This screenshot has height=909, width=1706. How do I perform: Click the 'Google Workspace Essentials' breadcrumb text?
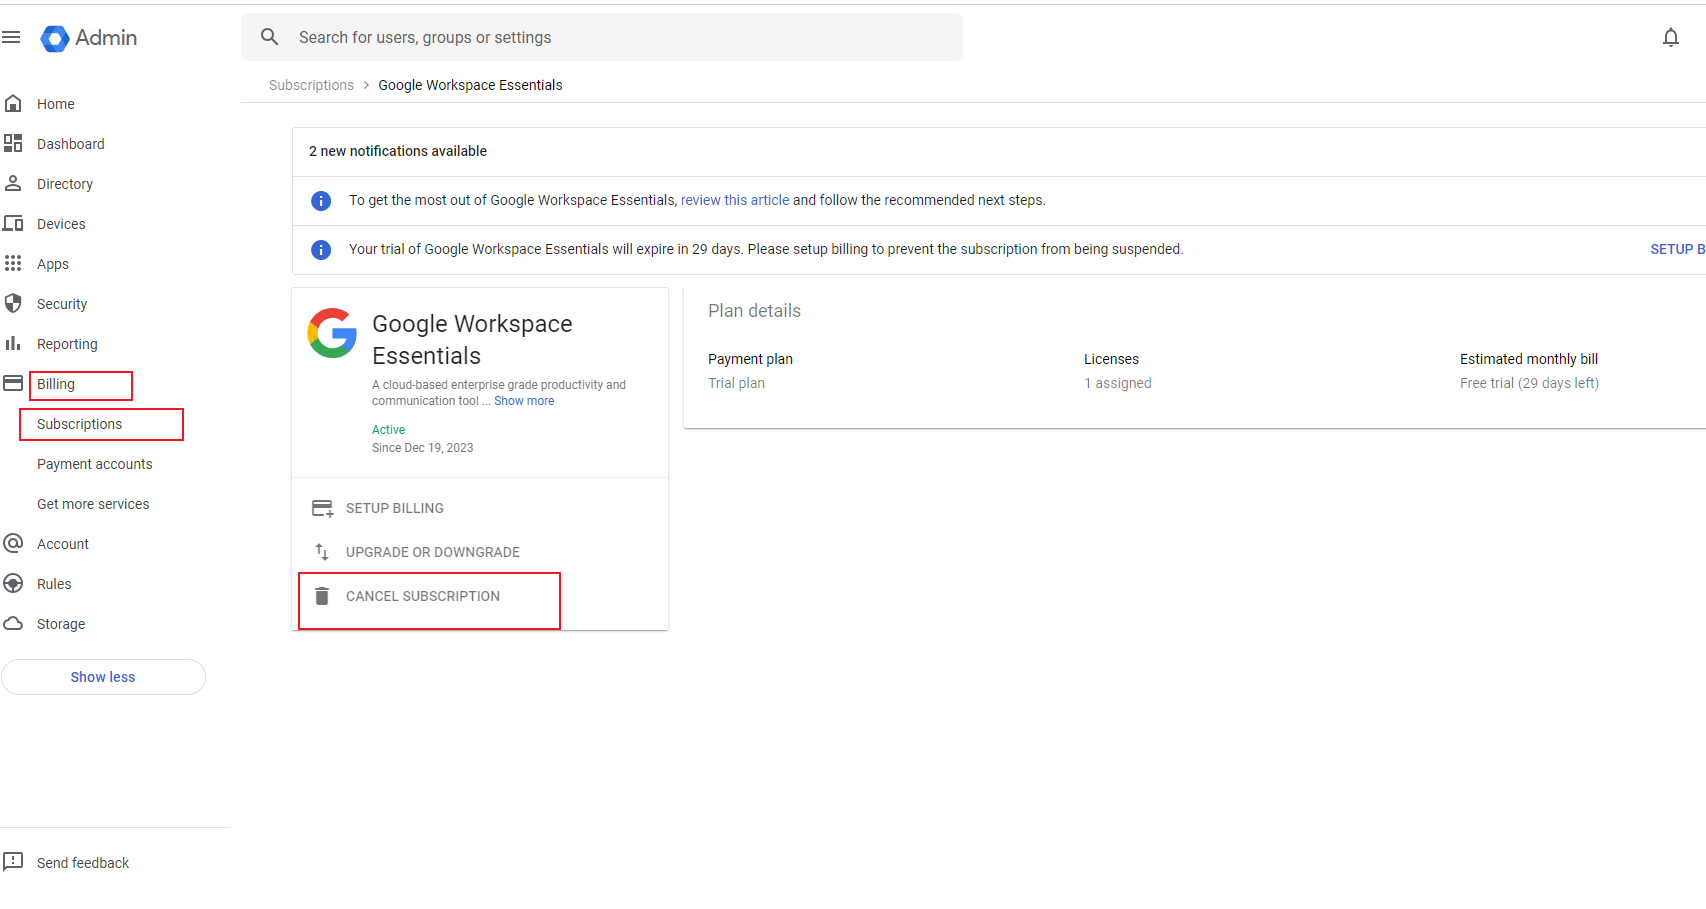click(470, 85)
